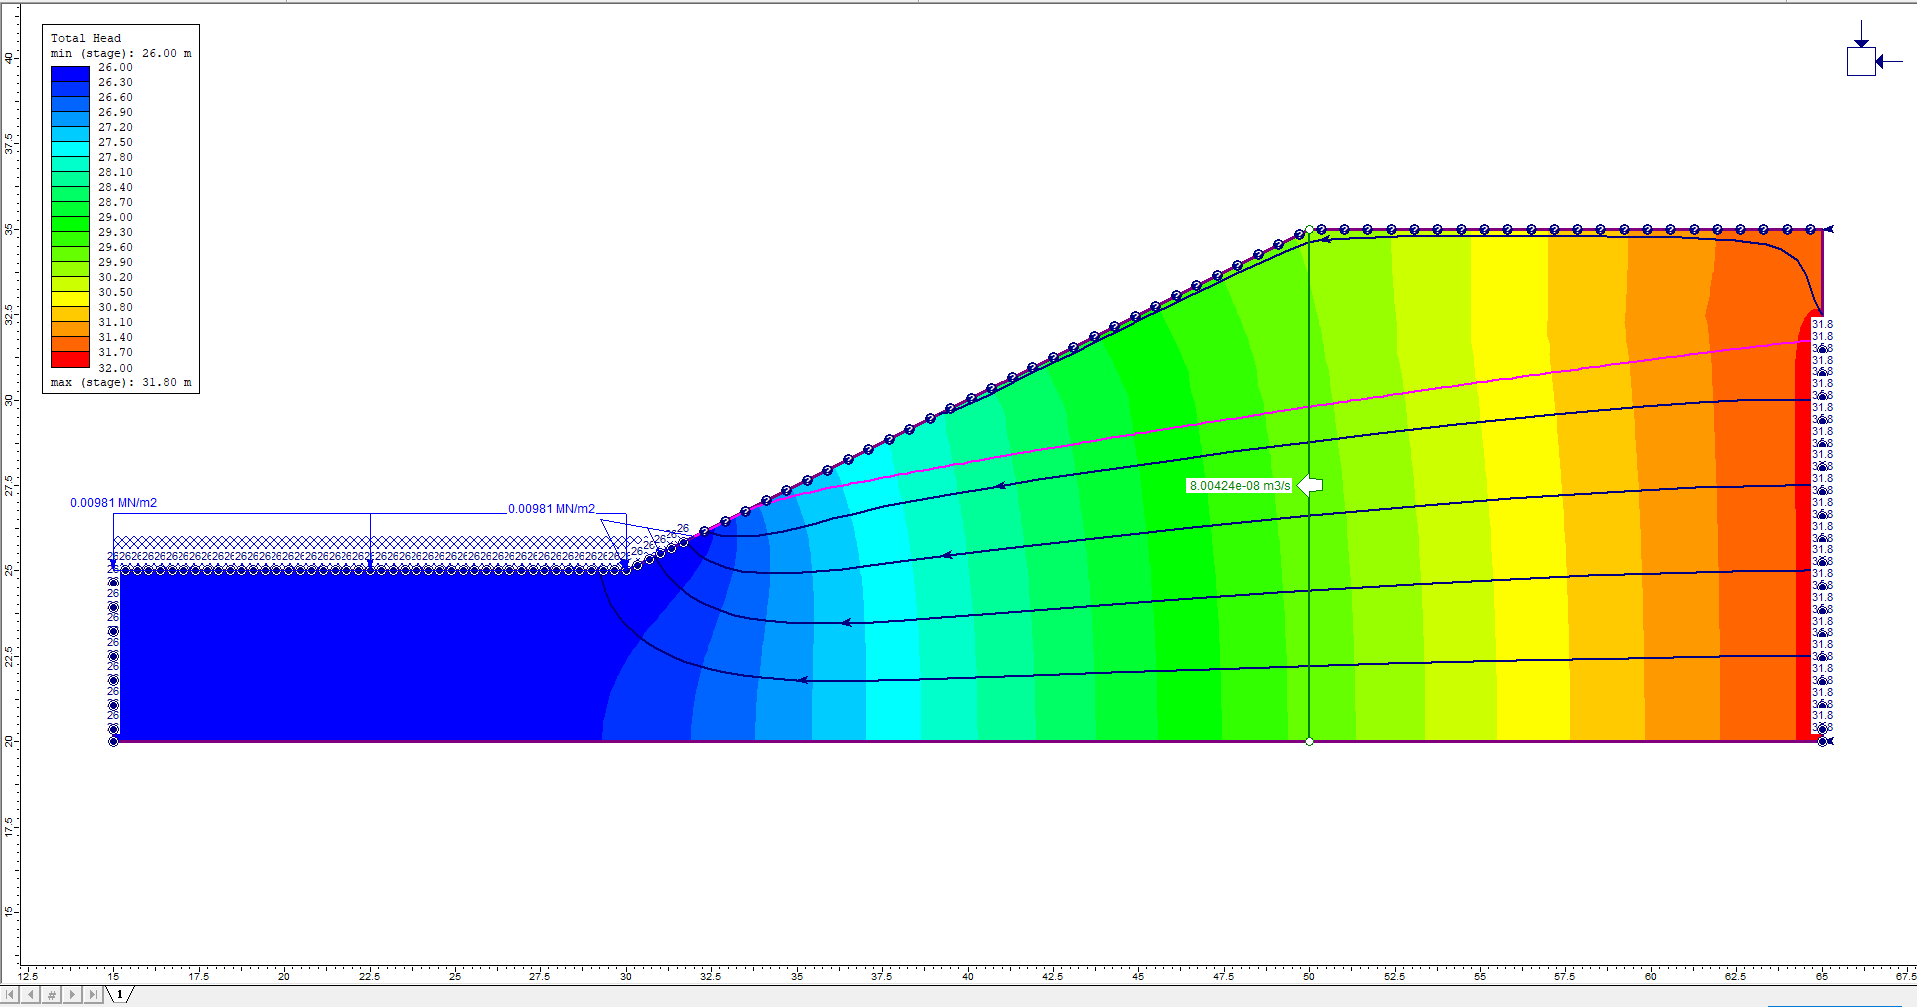The image size is (1917, 1007).
Task: Click the previous-stage arrow button
Action: pos(31,995)
